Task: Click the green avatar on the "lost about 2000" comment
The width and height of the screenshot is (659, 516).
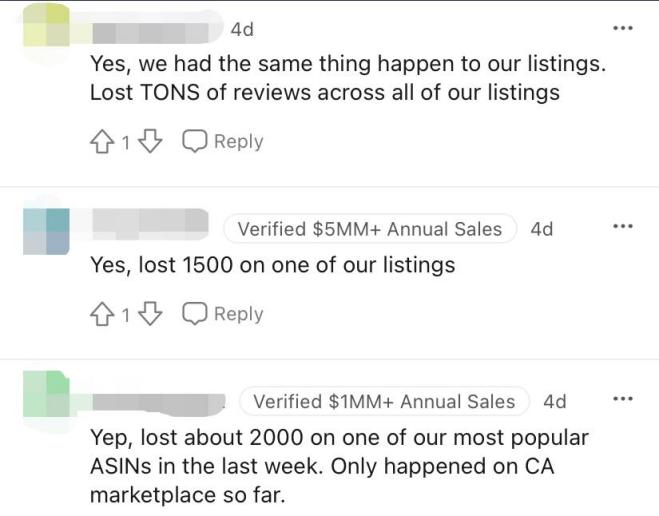Action: coord(45,395)
